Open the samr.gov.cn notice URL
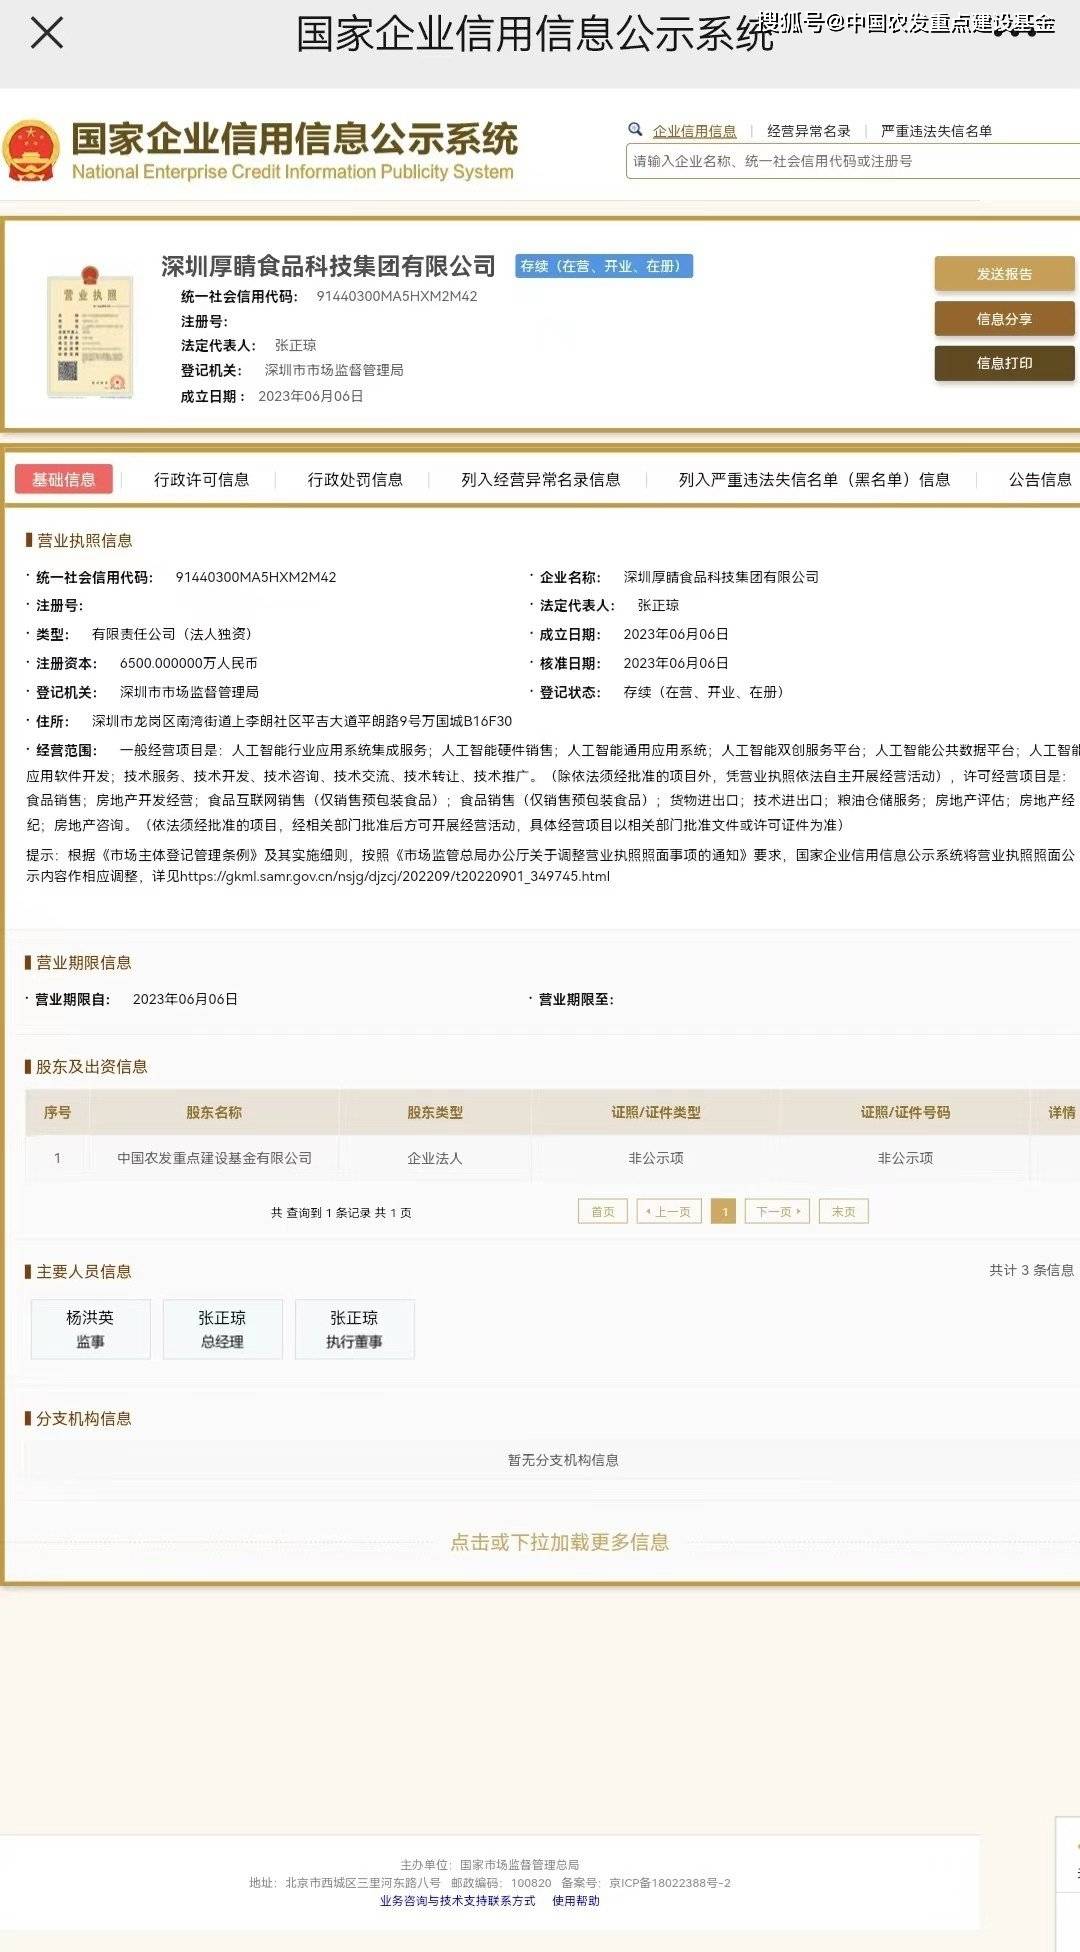 395,876
